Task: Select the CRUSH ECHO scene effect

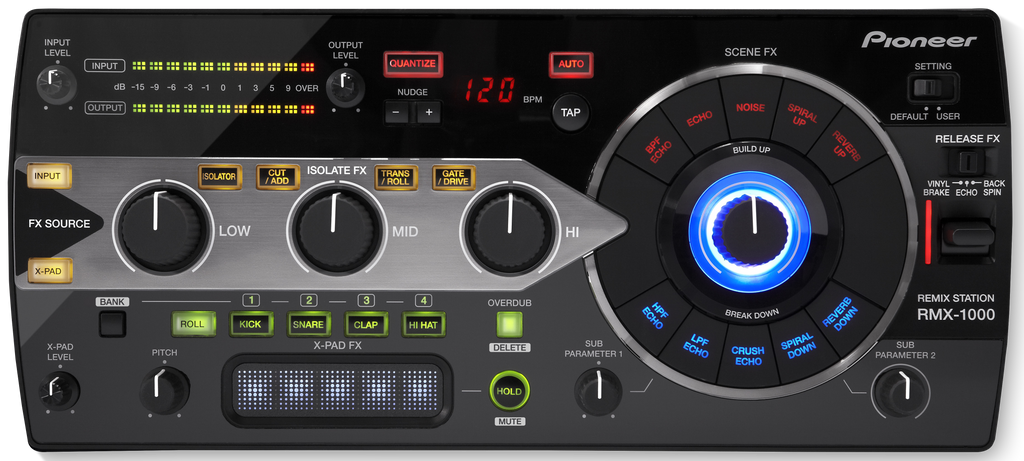Action: click(x=748, y=356)
